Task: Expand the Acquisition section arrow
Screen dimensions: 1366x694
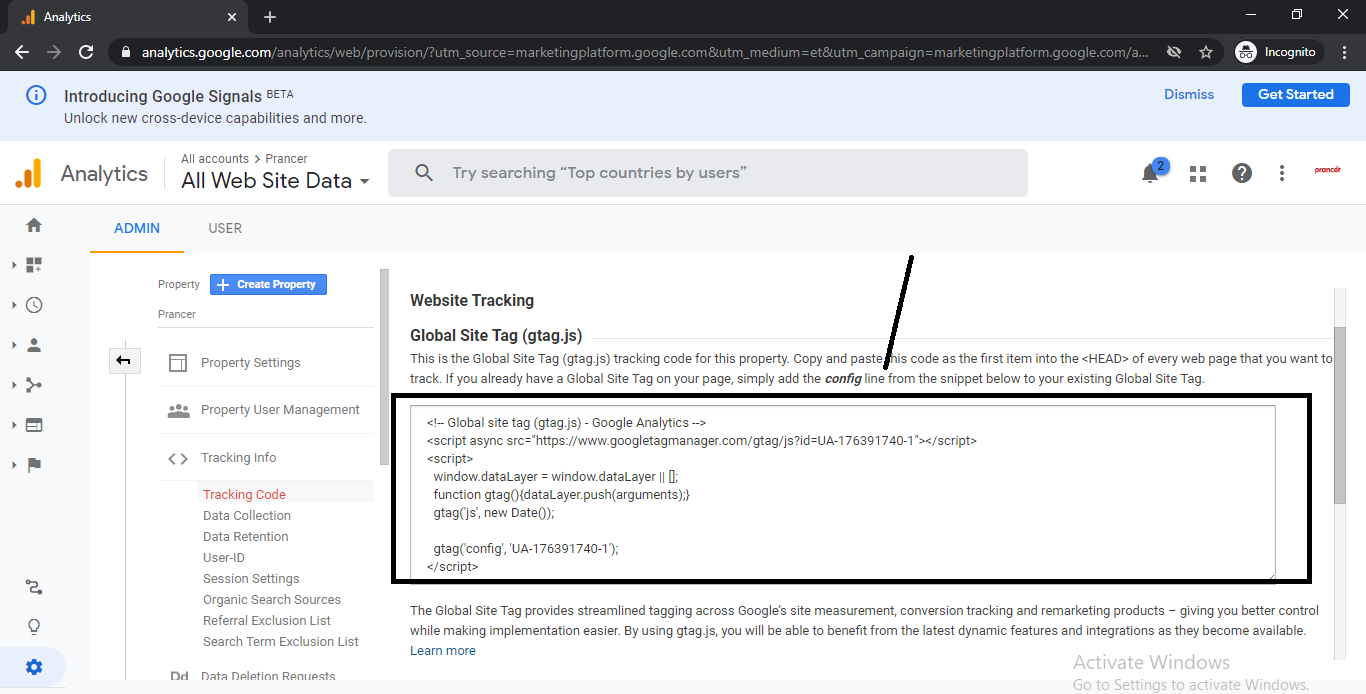Action: (x=14, y=385)
